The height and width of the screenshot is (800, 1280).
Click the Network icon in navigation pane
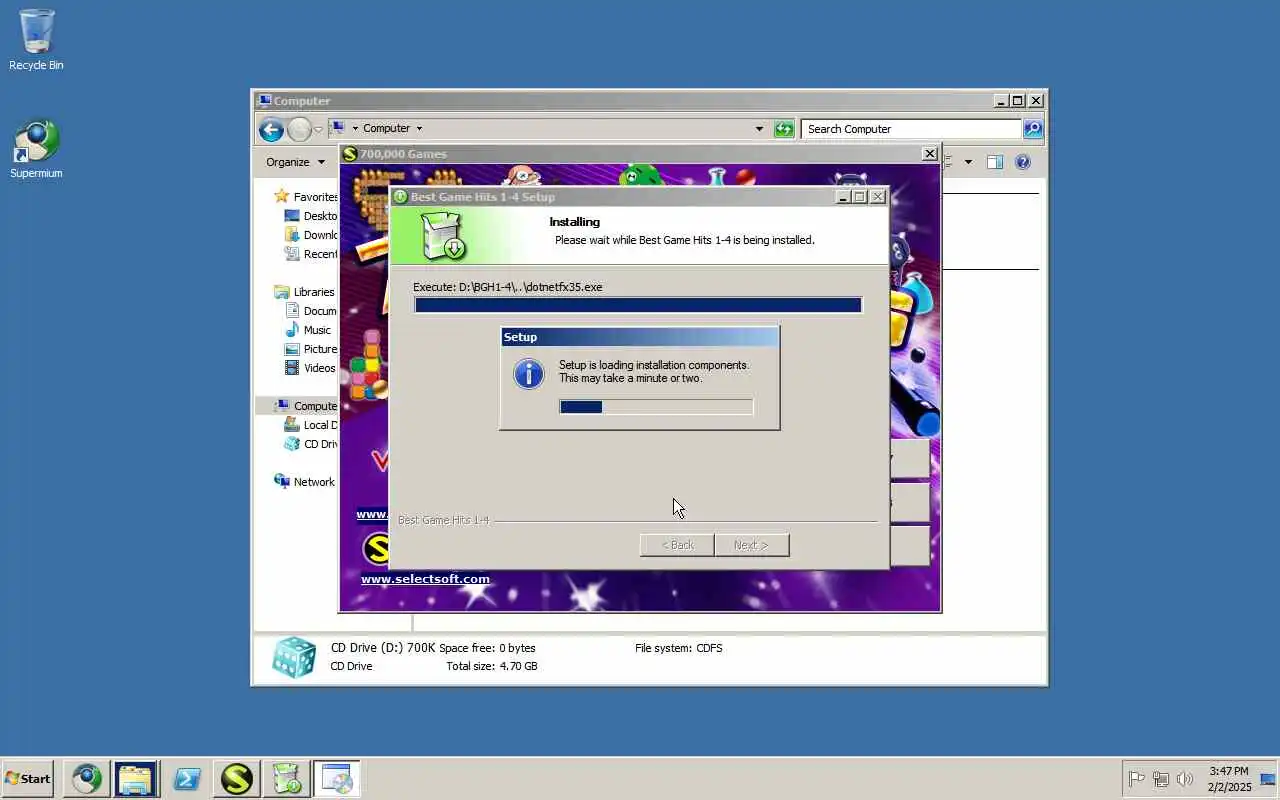pos(282,482)
